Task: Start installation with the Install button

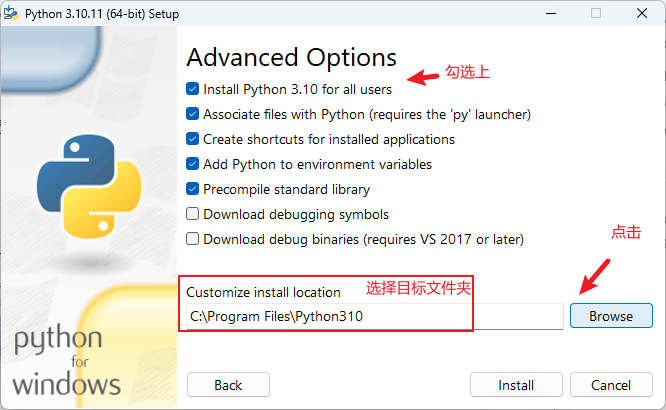Action: 516,385
